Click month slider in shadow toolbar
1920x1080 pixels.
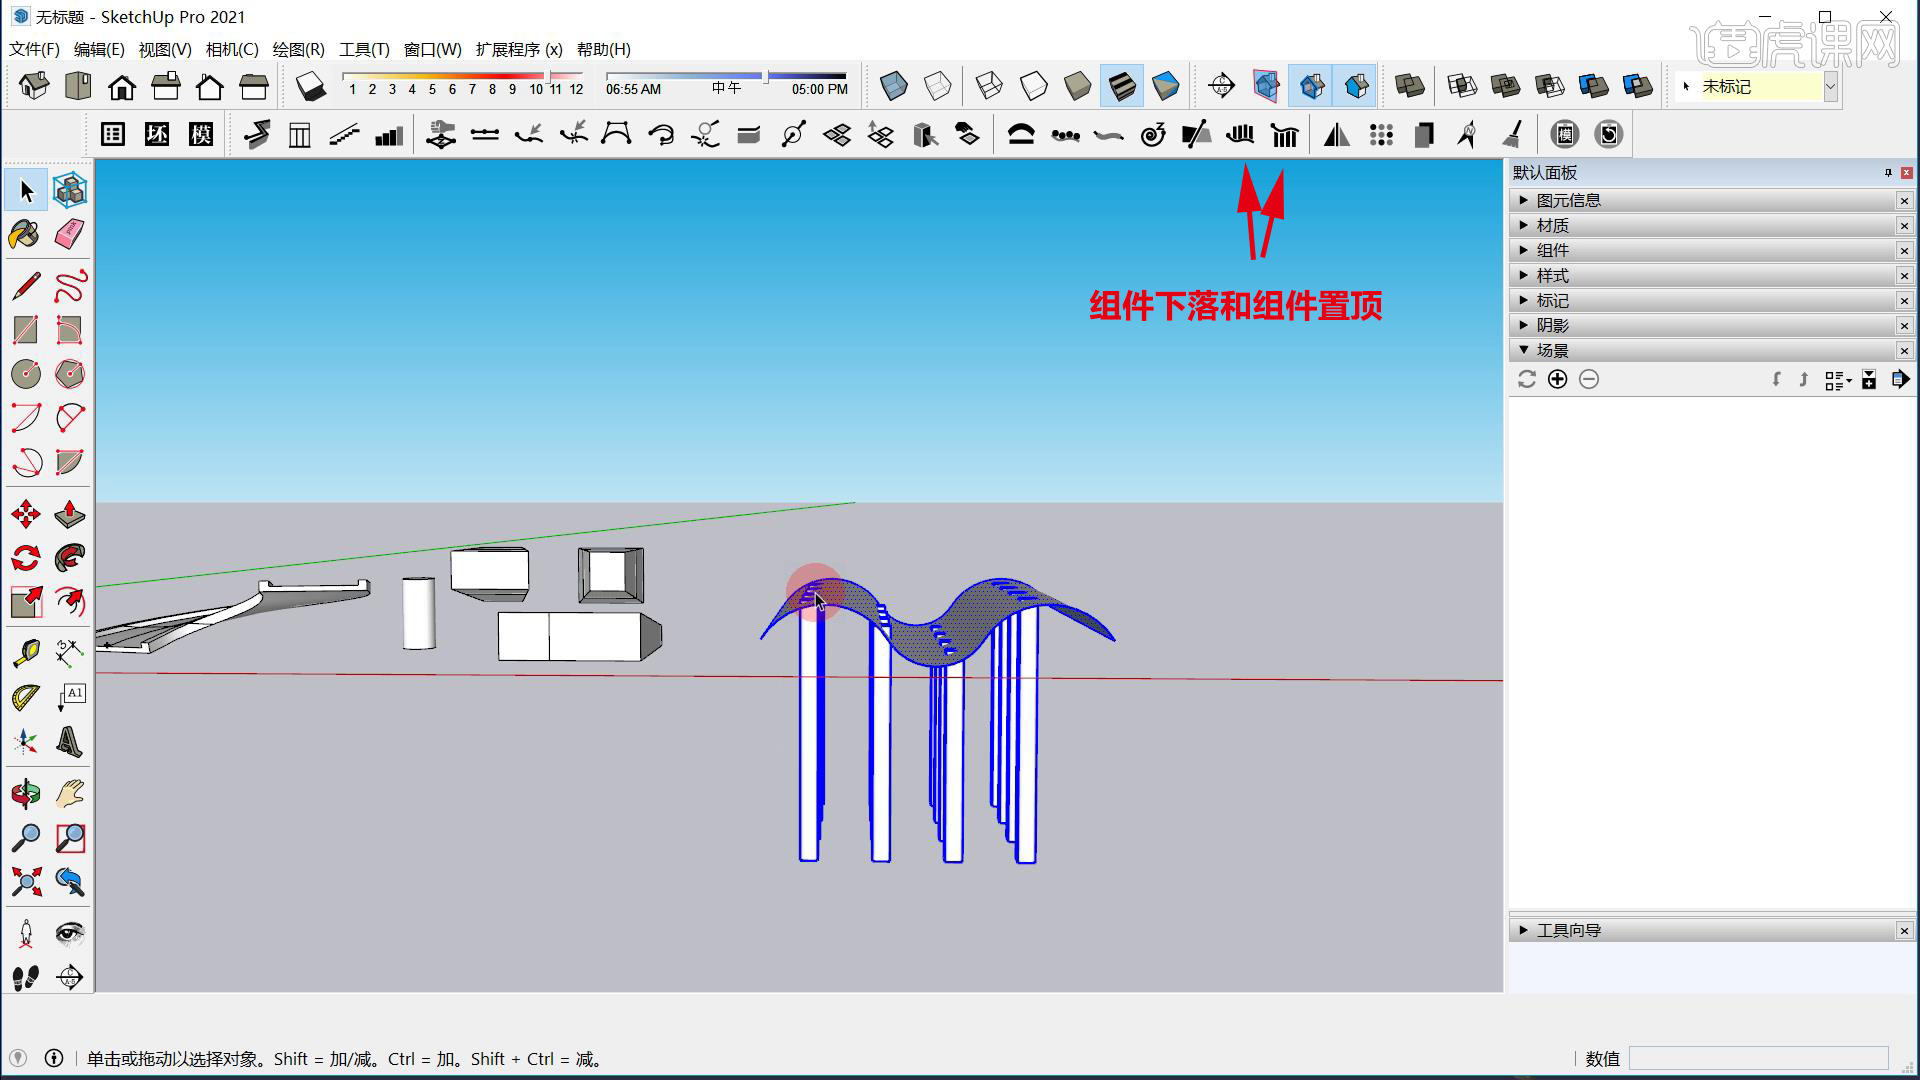point(463,76)
